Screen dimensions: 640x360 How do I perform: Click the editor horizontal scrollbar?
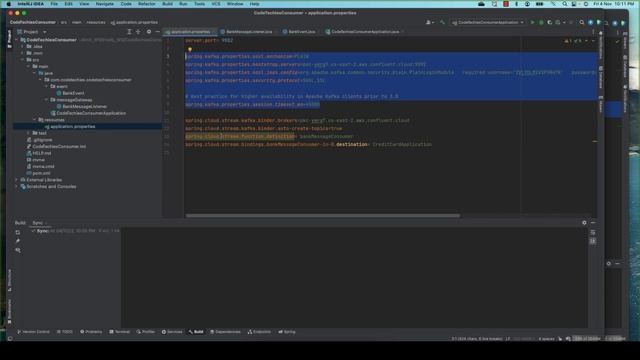pyautogui.click(x=322, y=216)
